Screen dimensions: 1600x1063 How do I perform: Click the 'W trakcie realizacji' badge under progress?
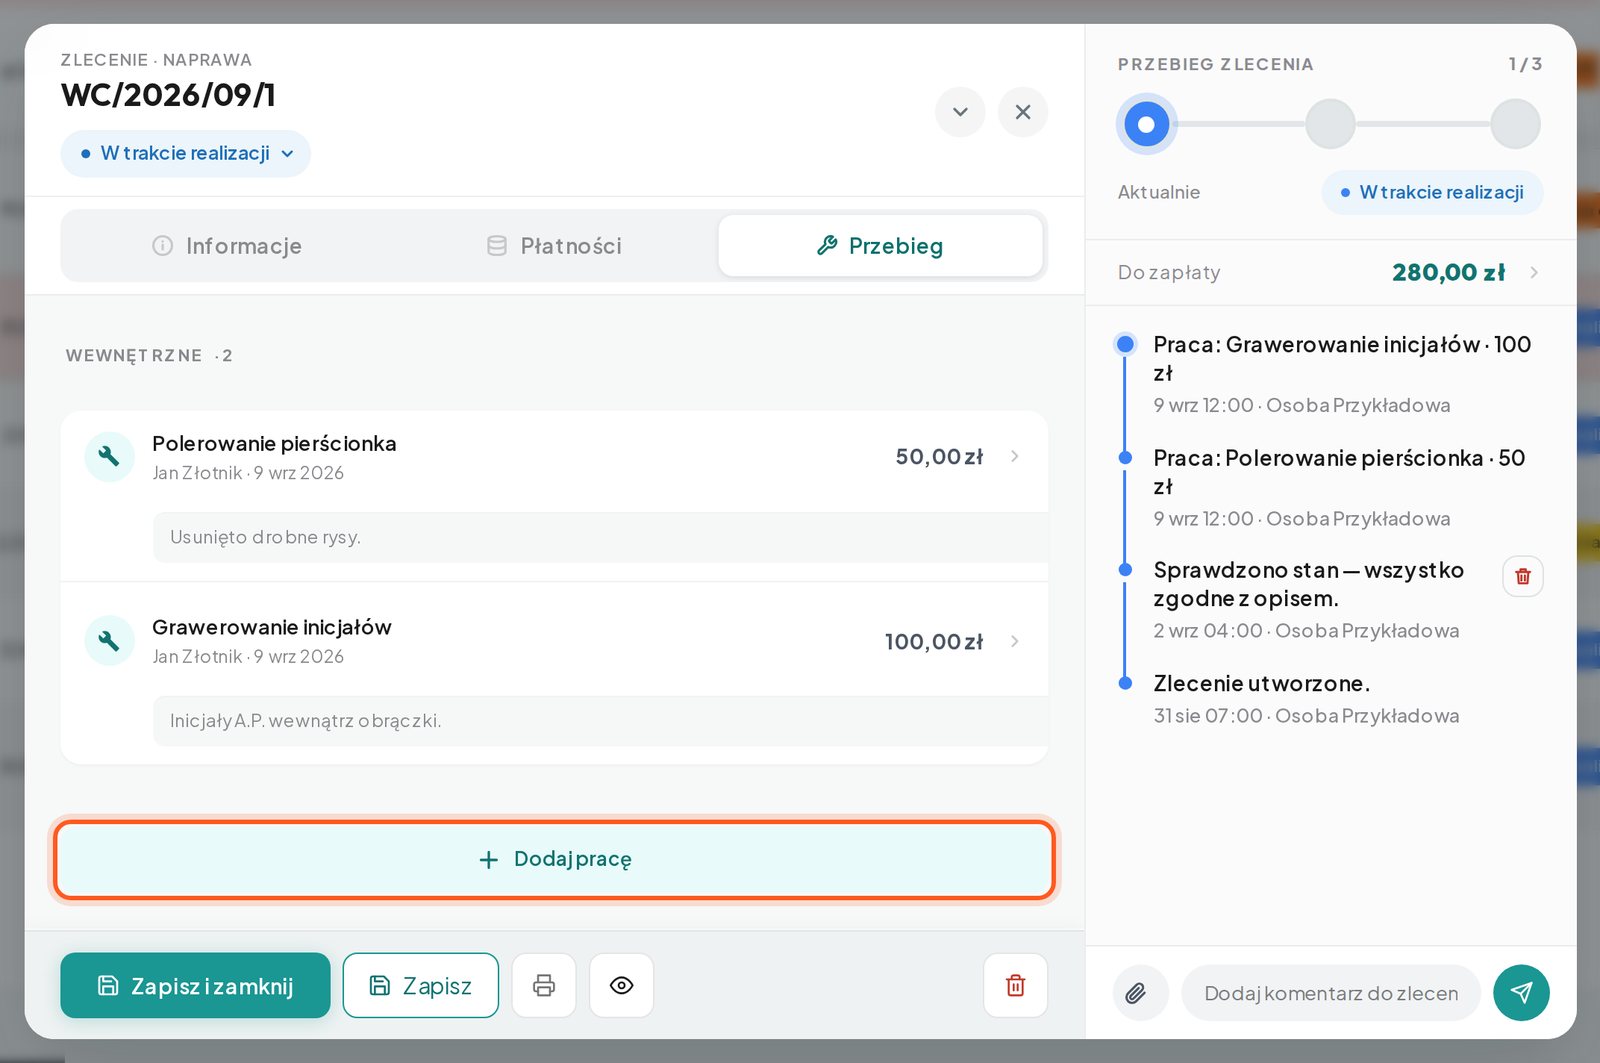1432,192
